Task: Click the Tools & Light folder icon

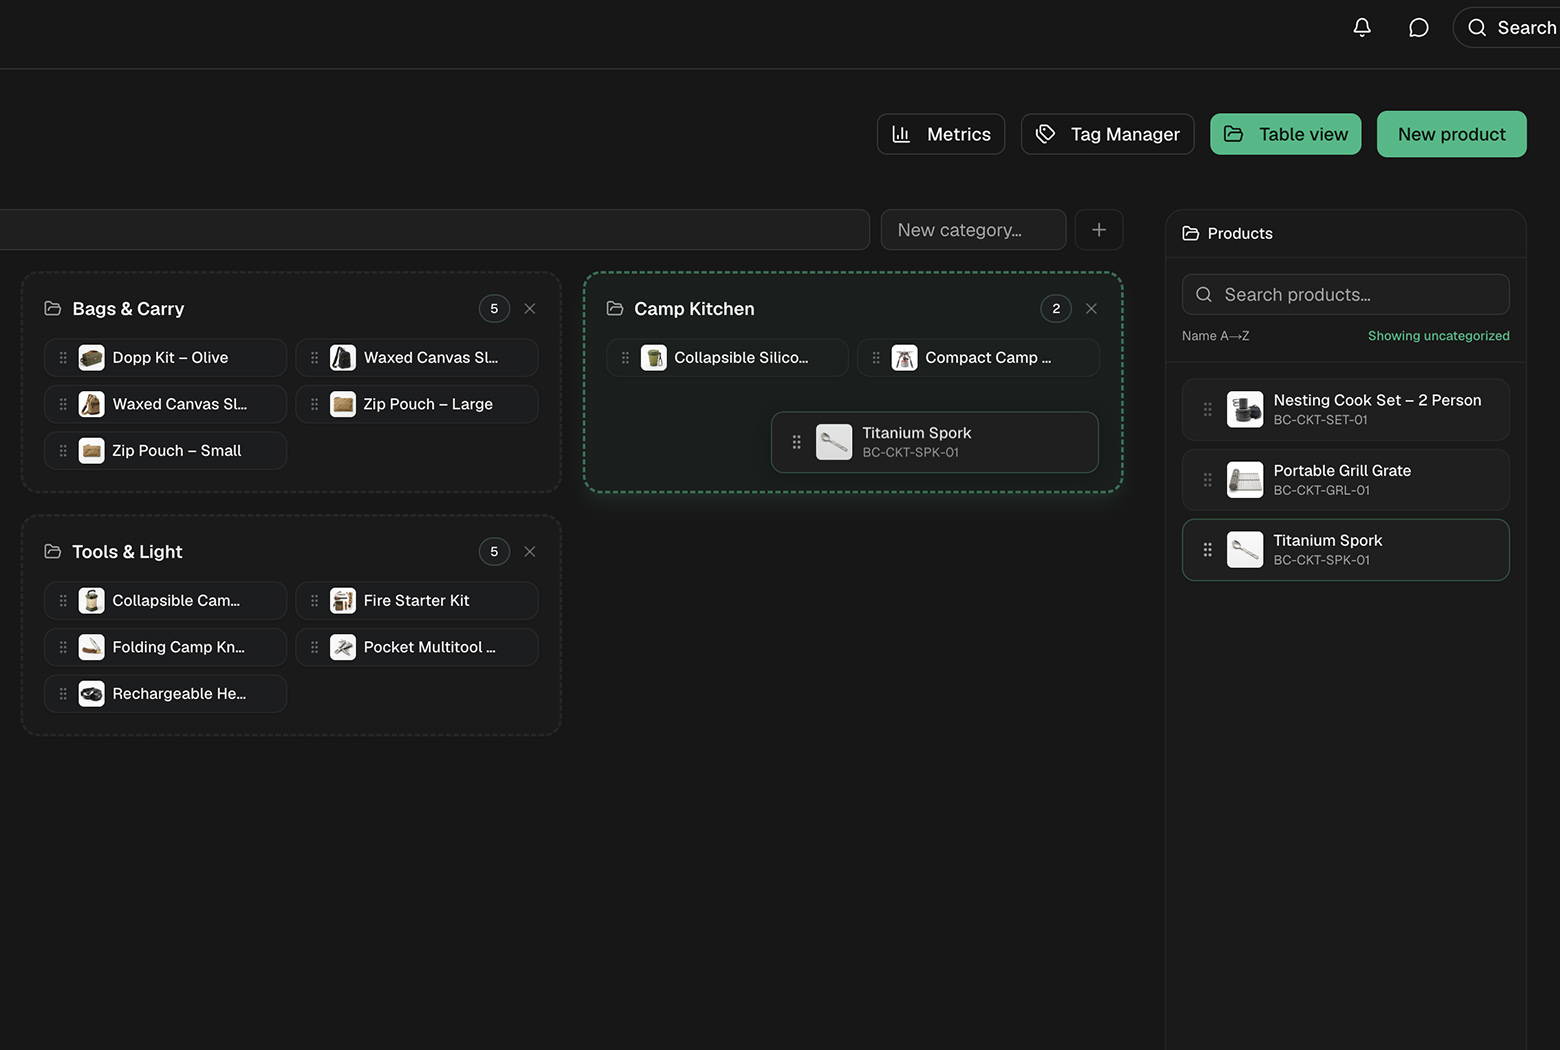Action: [x=53, y=552]
